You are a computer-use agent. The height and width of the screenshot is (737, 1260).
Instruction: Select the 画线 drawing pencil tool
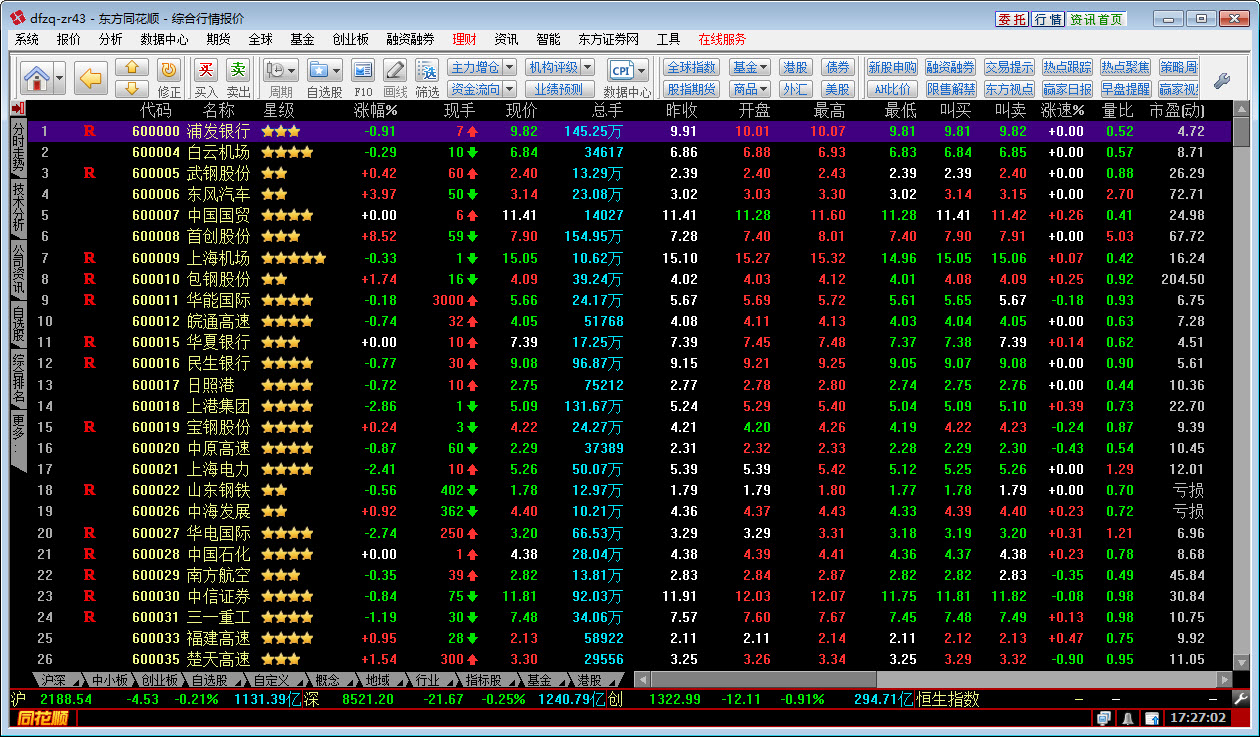[395, 70]
